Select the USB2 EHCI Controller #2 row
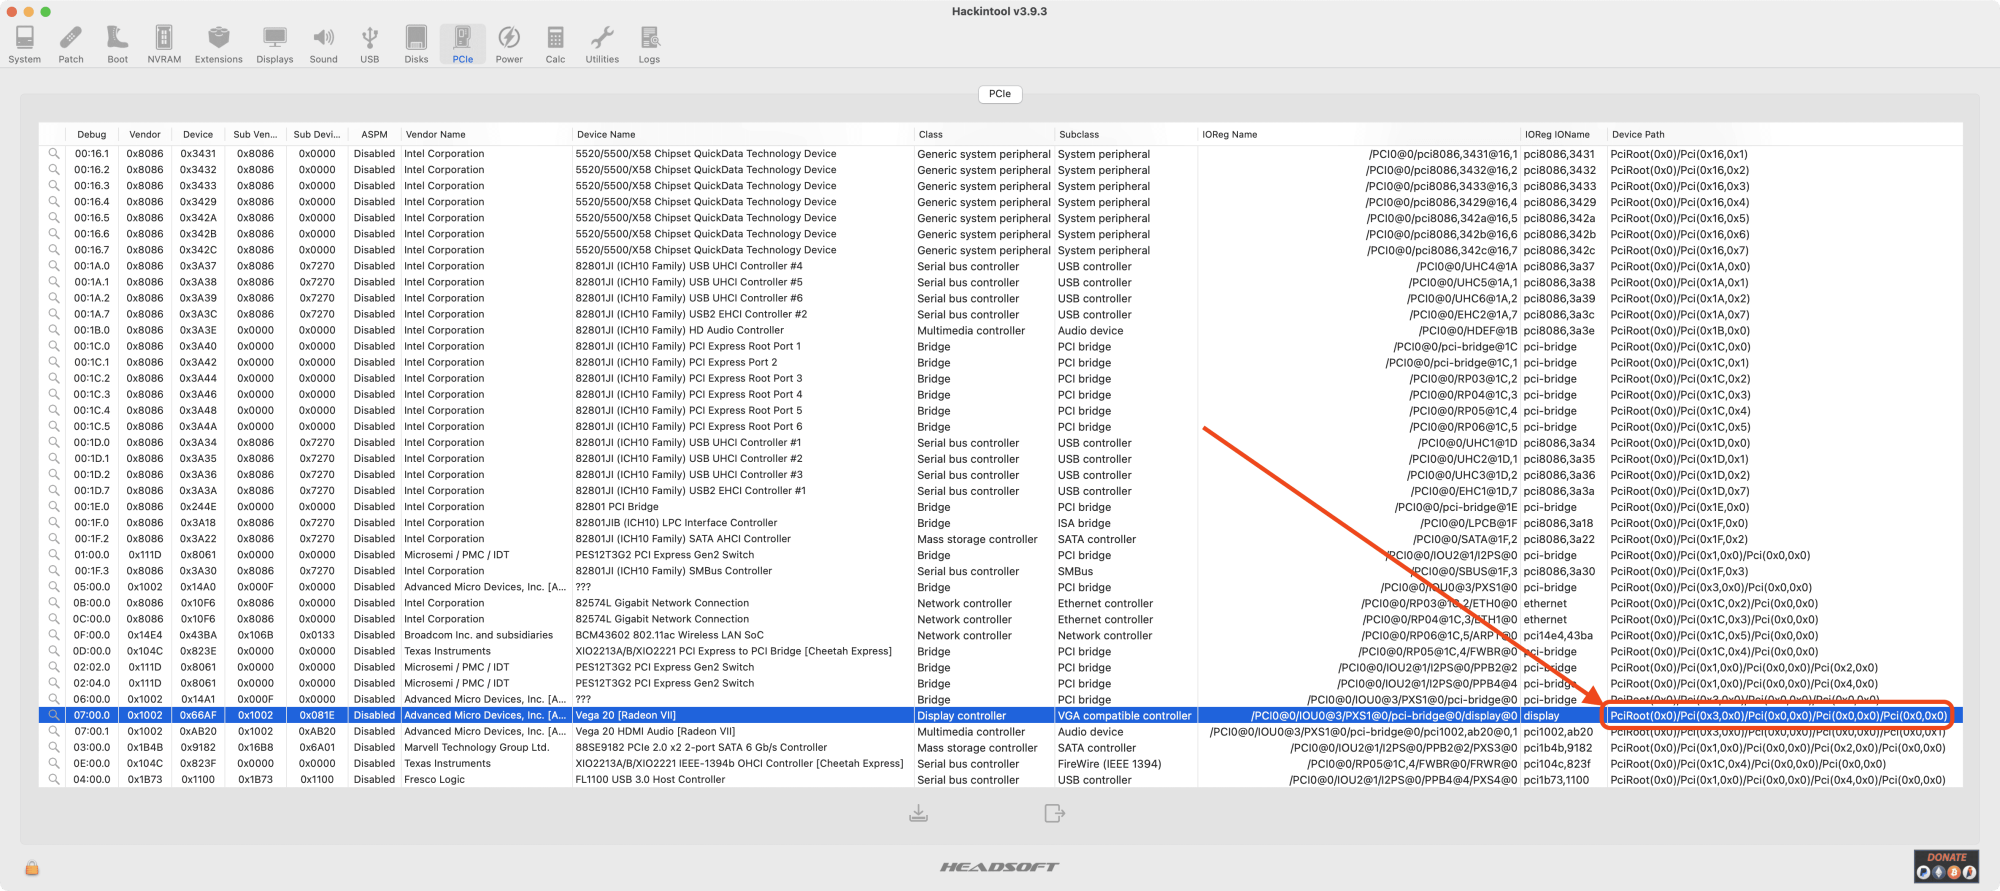The width and height of the screenshot is (2000, 891). [x=1000, y=314]
